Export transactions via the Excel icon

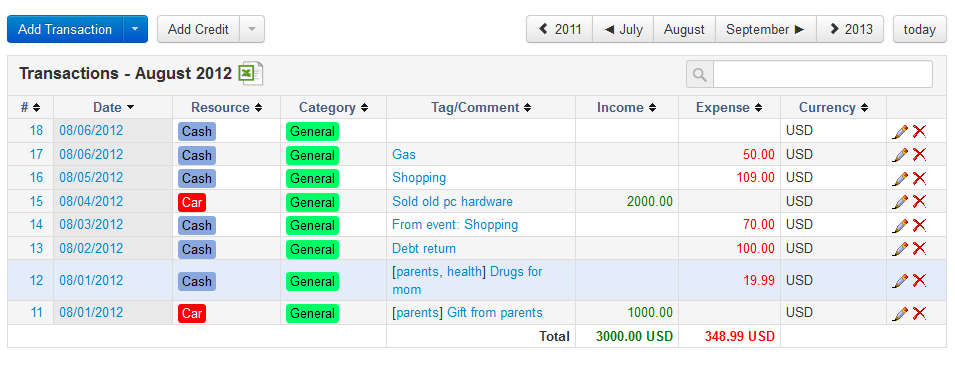pos(250,74)
